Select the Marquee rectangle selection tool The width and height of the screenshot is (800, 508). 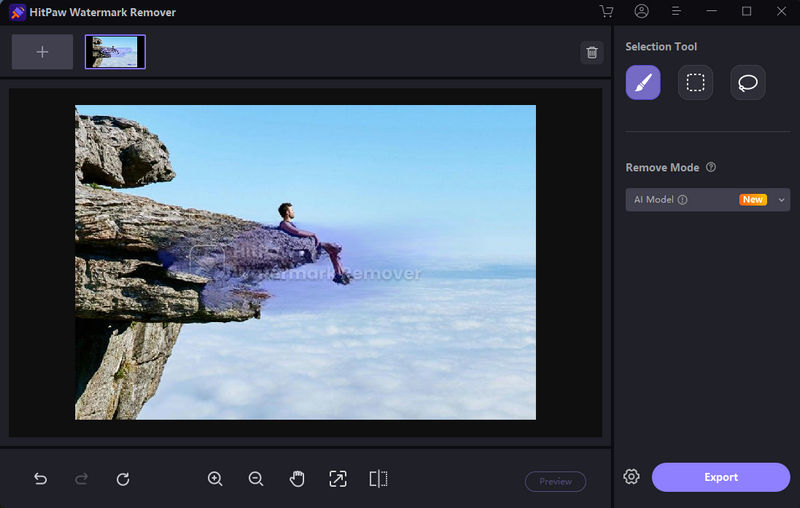[695, 83]
